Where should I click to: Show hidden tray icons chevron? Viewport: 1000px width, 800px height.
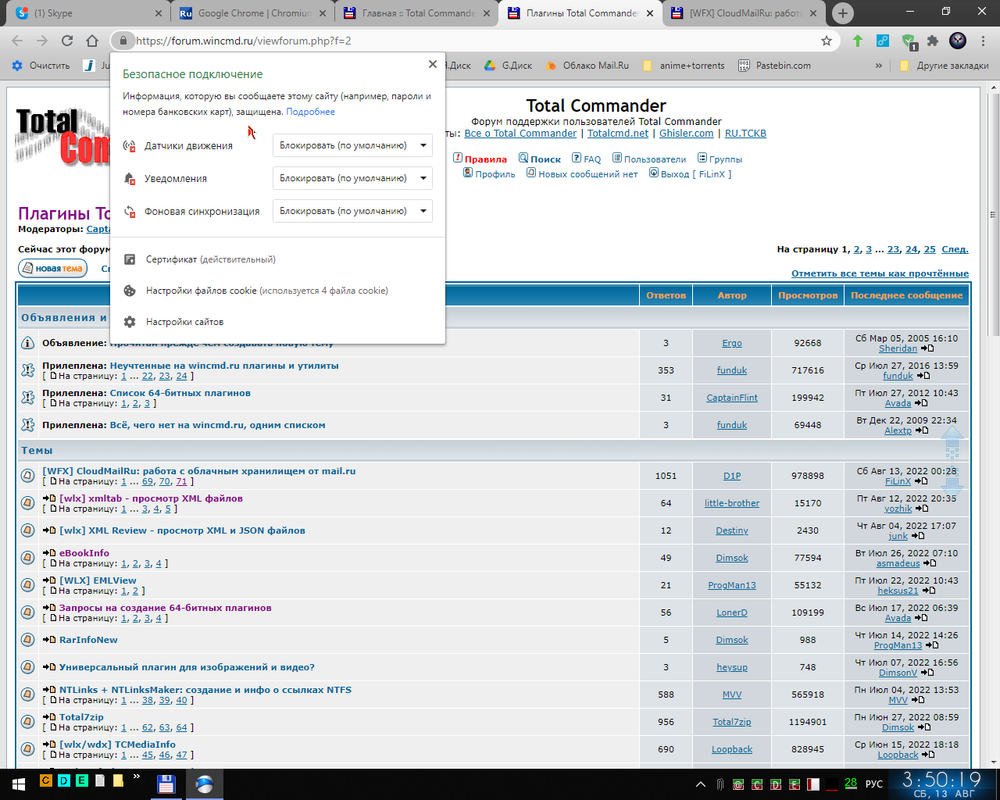(700, 784)
